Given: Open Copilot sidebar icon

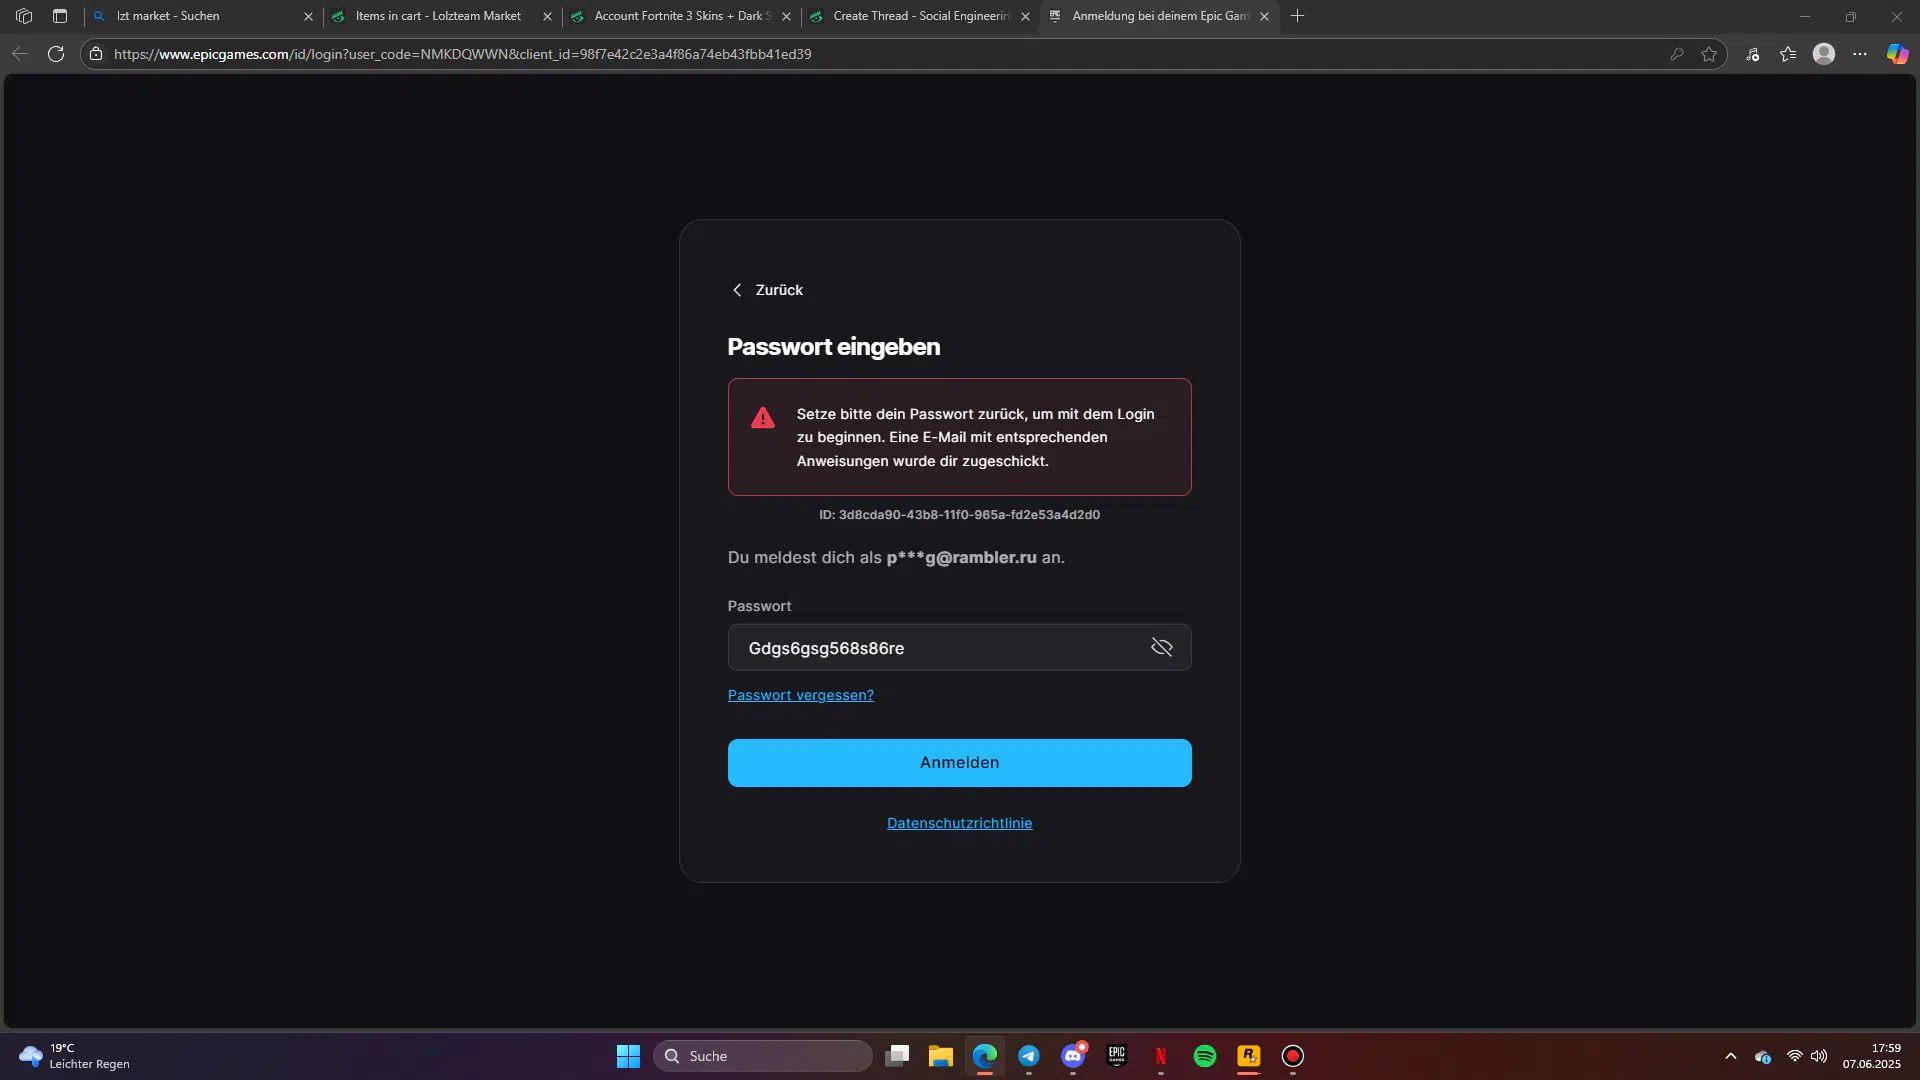Looking at the screenshot, I should [1897, 54].
